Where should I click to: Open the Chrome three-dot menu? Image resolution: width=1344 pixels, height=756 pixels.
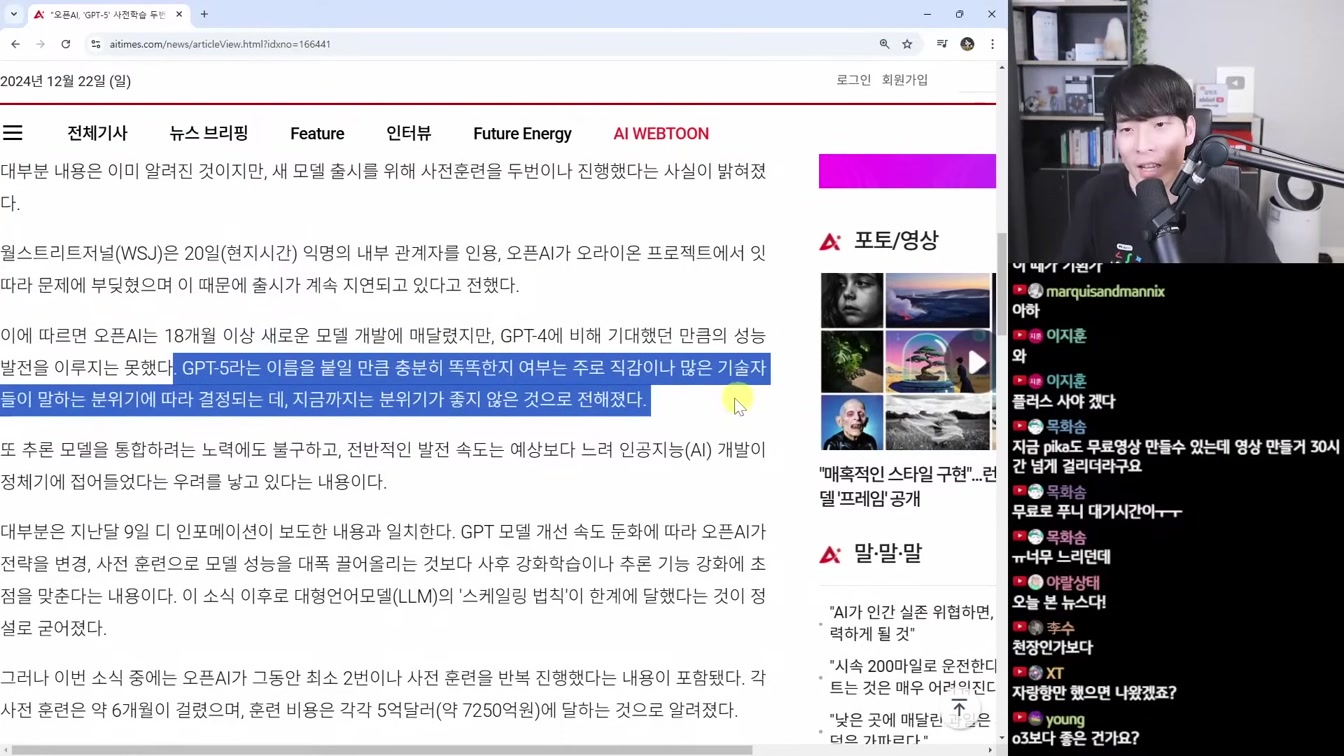tap(992, 44)
